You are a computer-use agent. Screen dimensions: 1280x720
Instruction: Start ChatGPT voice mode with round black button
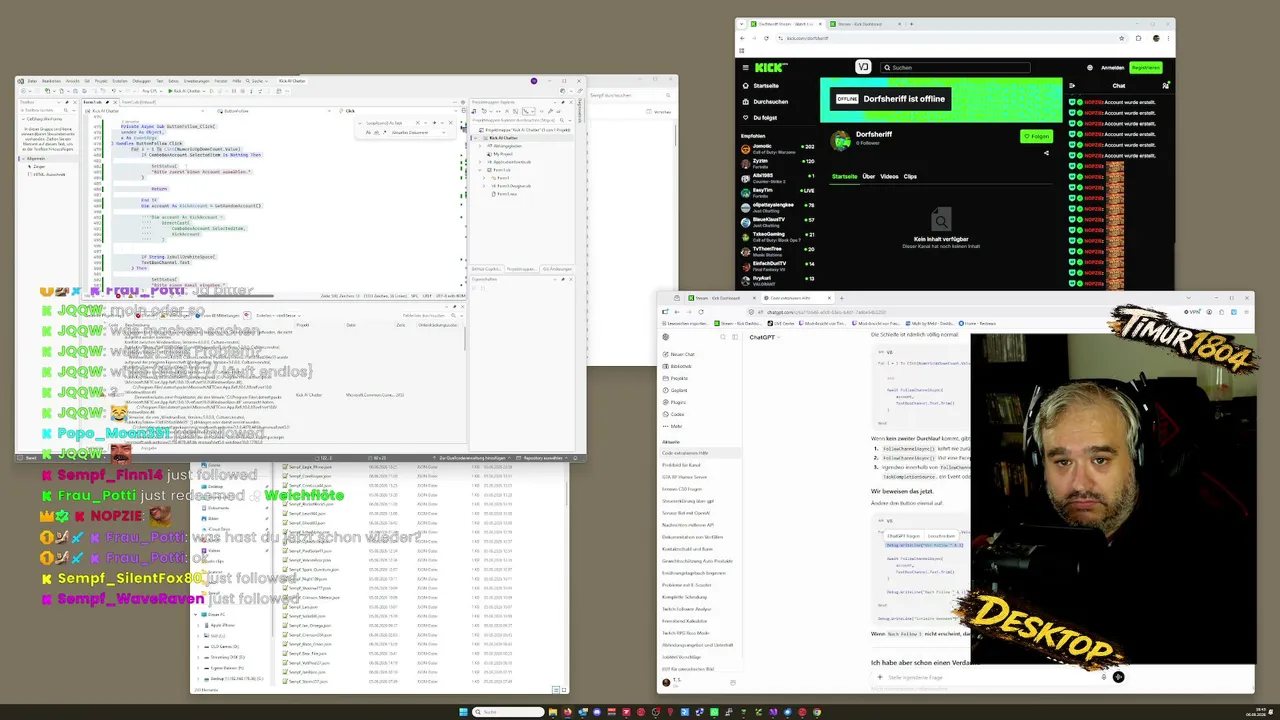[1119, 677]
